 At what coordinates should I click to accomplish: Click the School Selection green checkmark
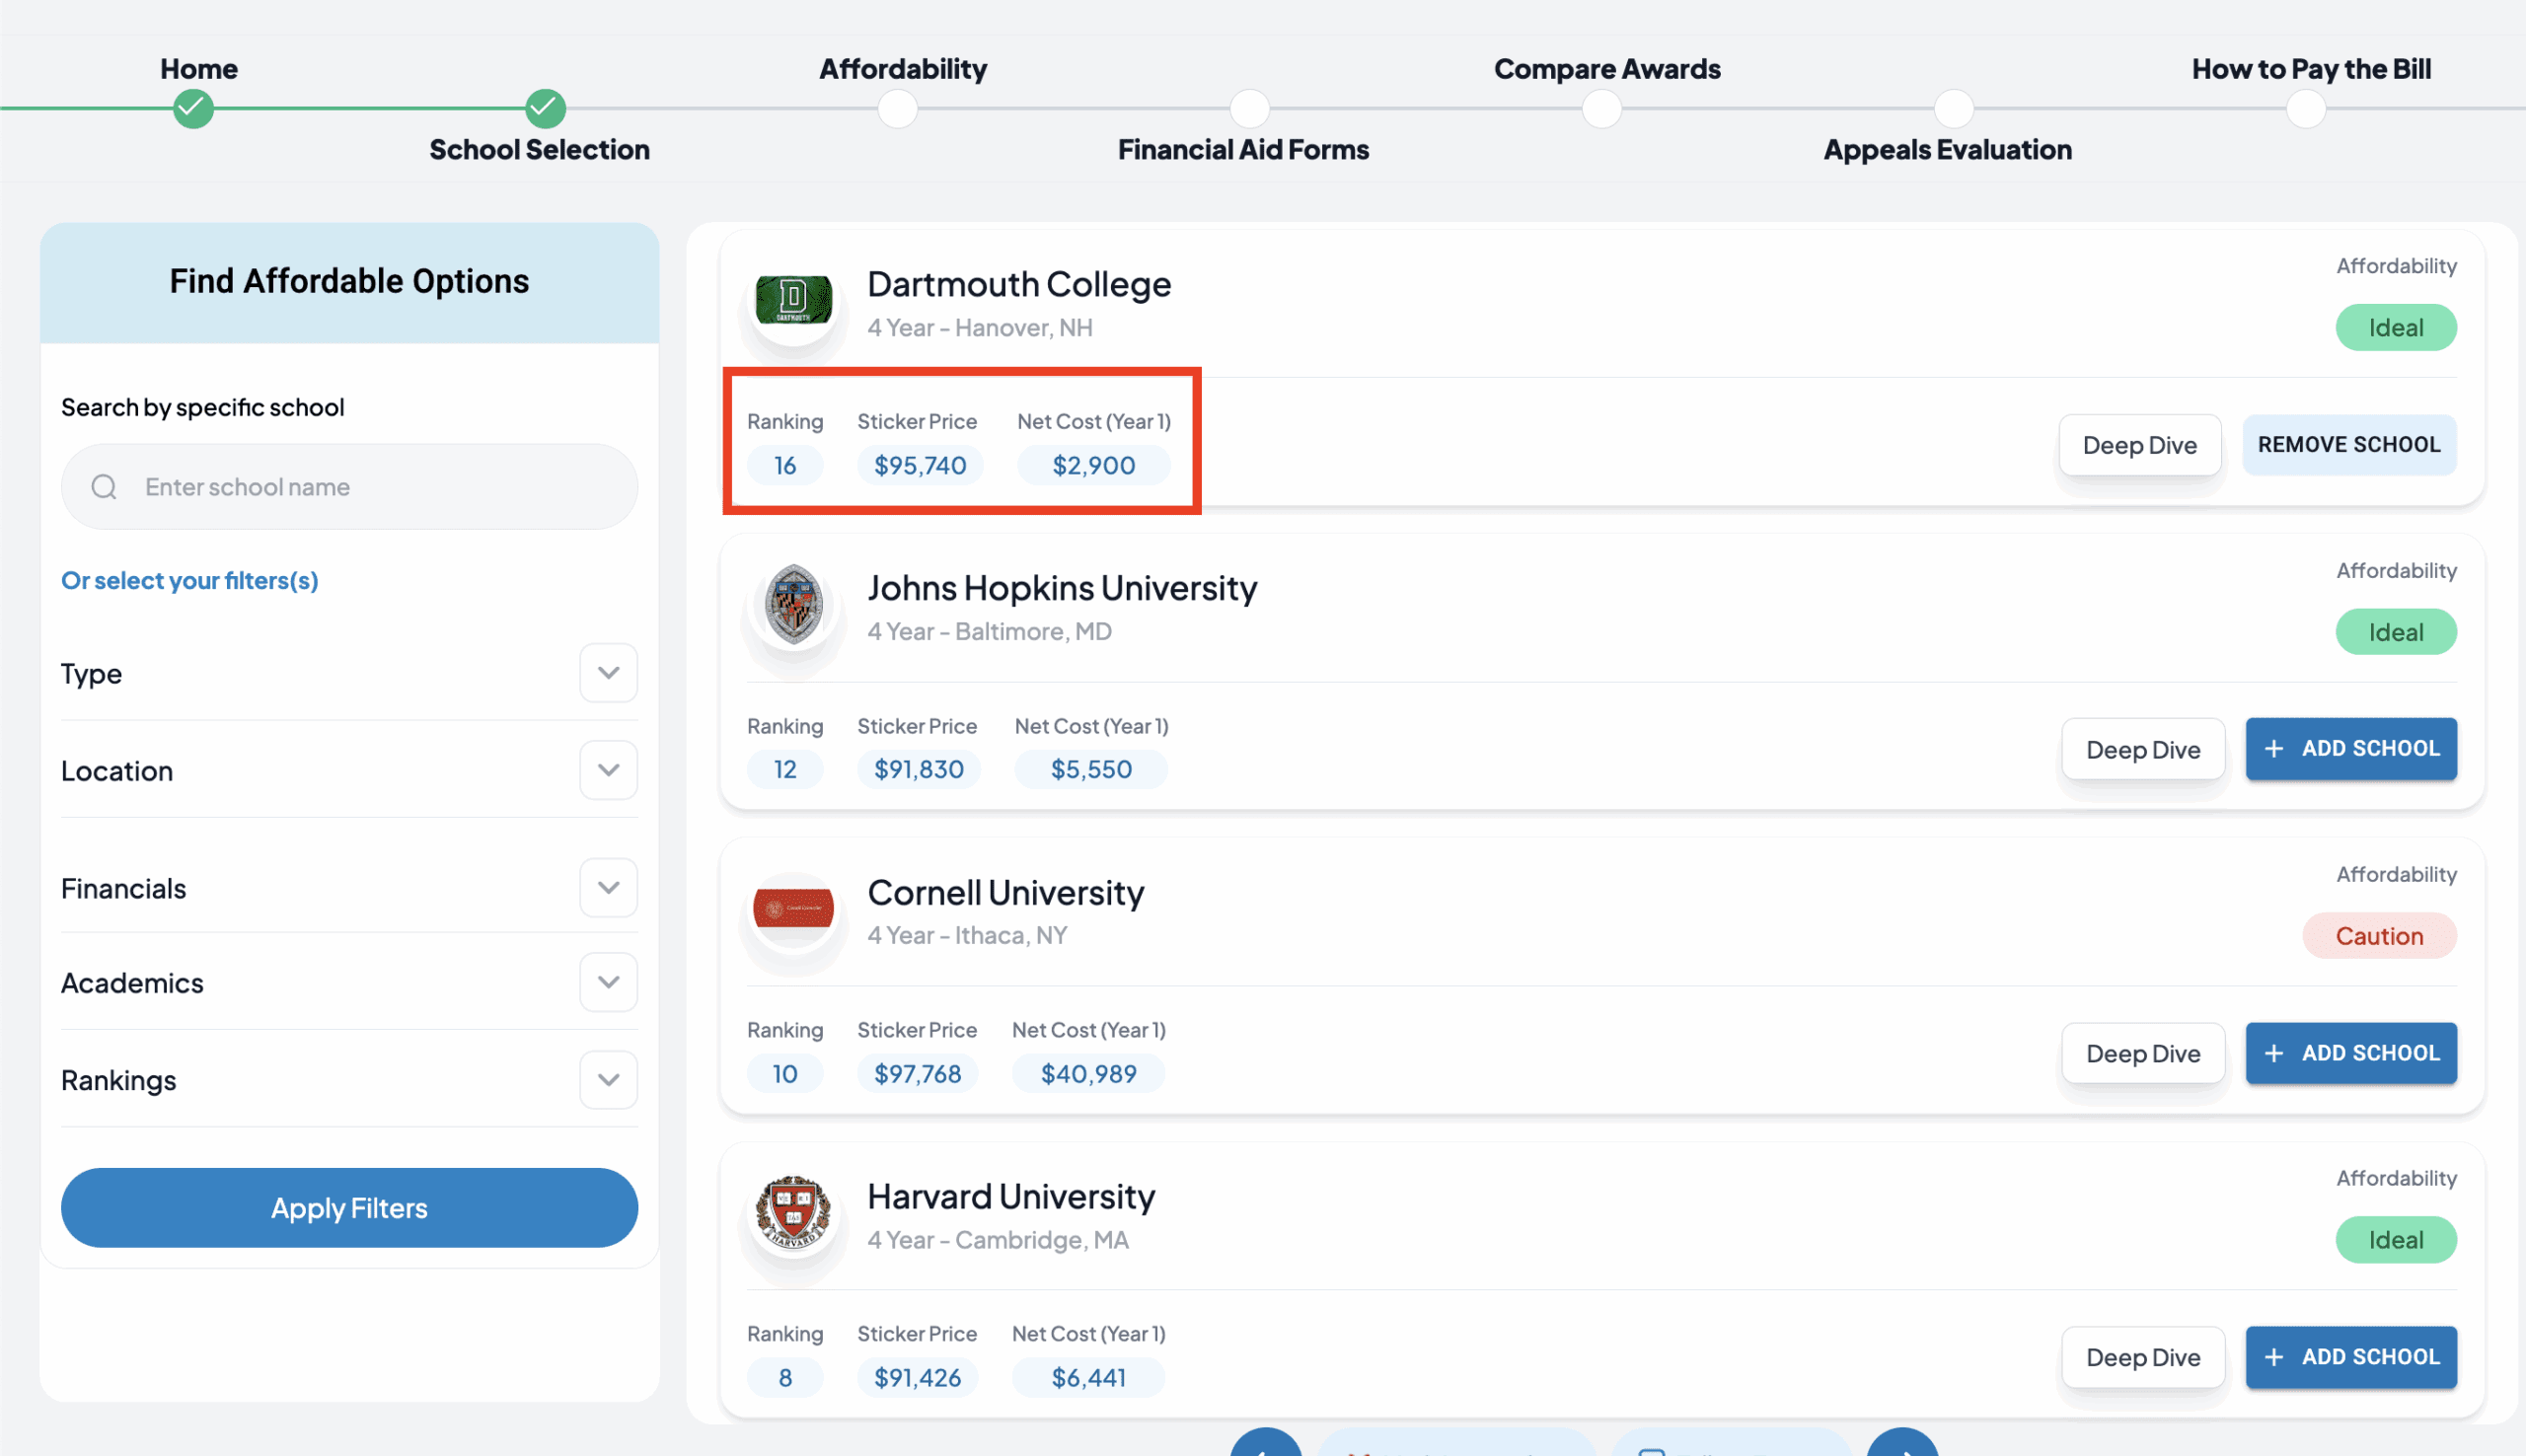click(545, 108)
